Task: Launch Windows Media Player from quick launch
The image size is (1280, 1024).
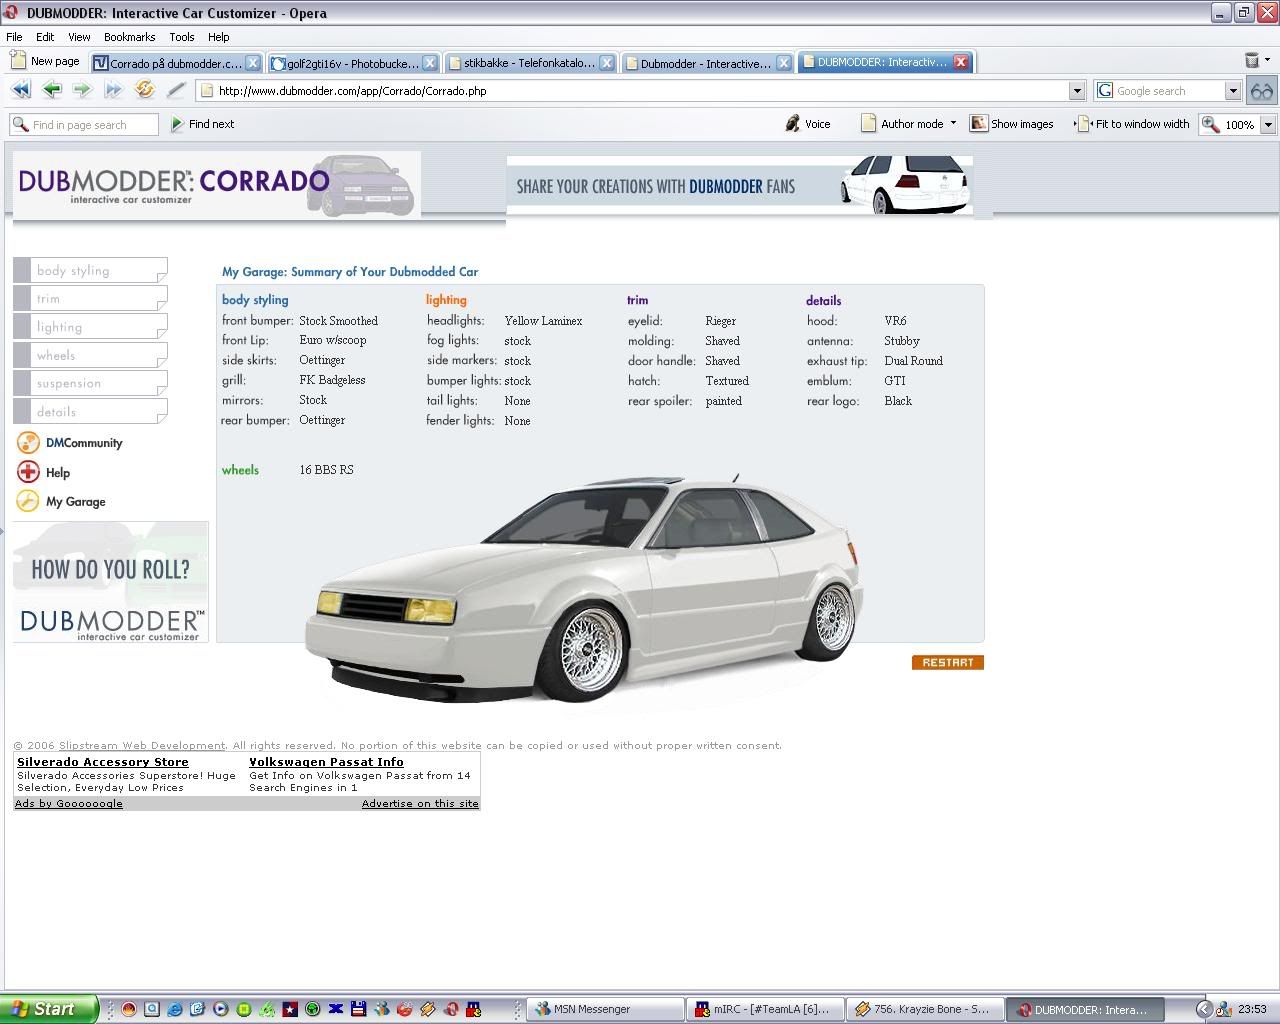Action: pos(221,1009)
